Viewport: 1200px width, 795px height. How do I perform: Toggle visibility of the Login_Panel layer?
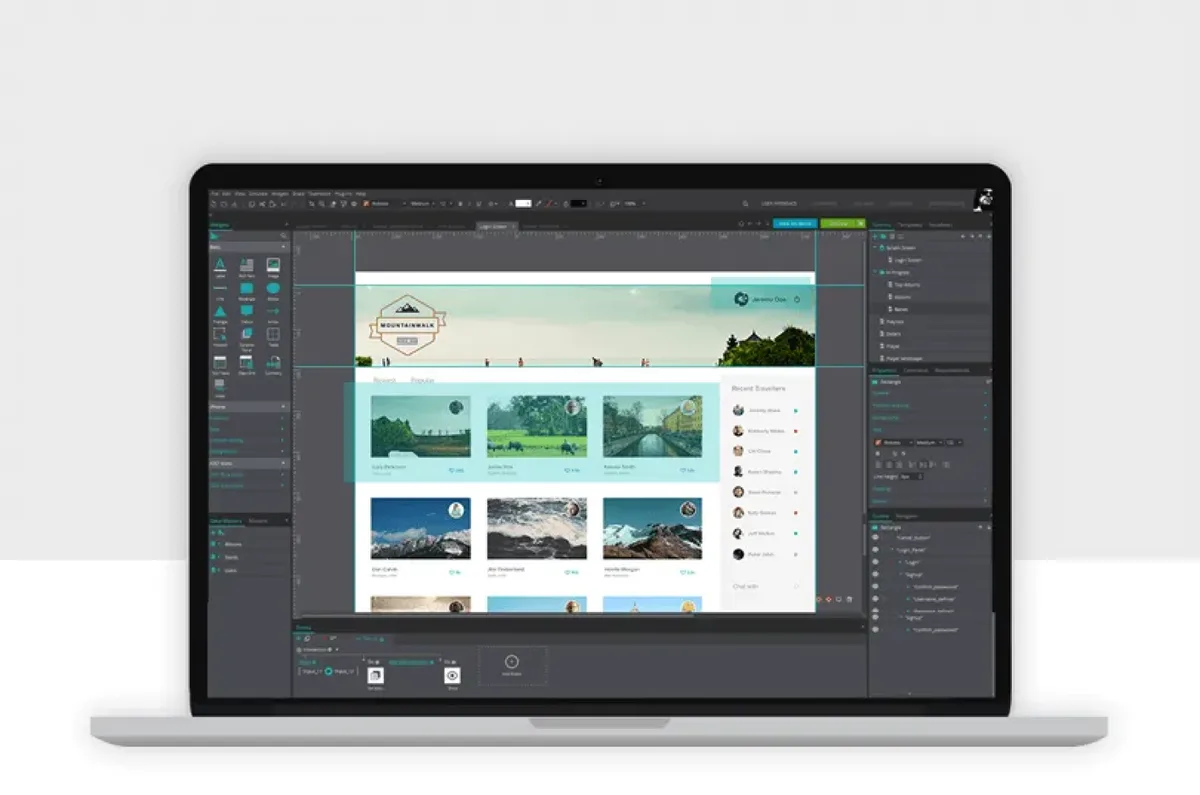(x=875, y=549)
